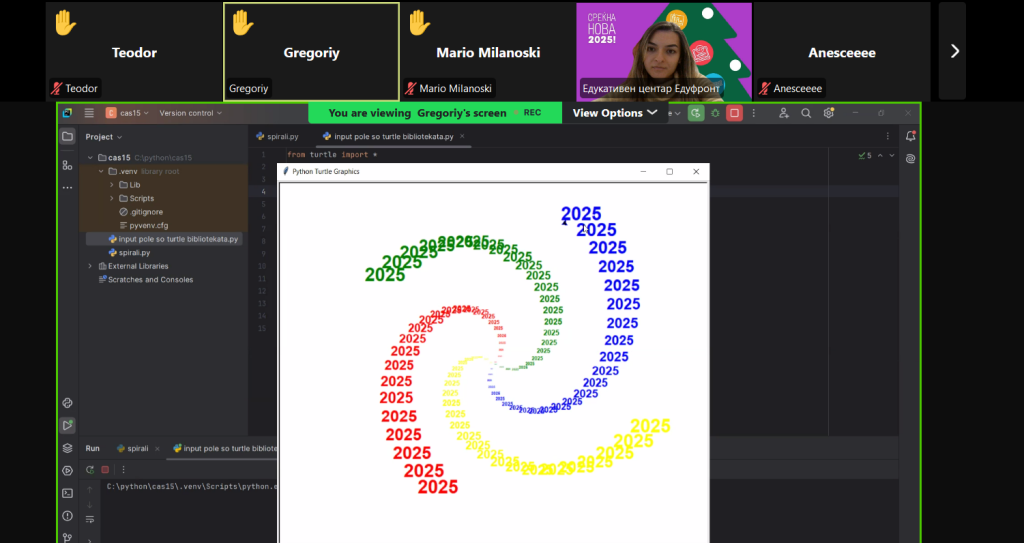Close the Python Turtle Graphics window
1024x543 pixels.
point(696,171)
